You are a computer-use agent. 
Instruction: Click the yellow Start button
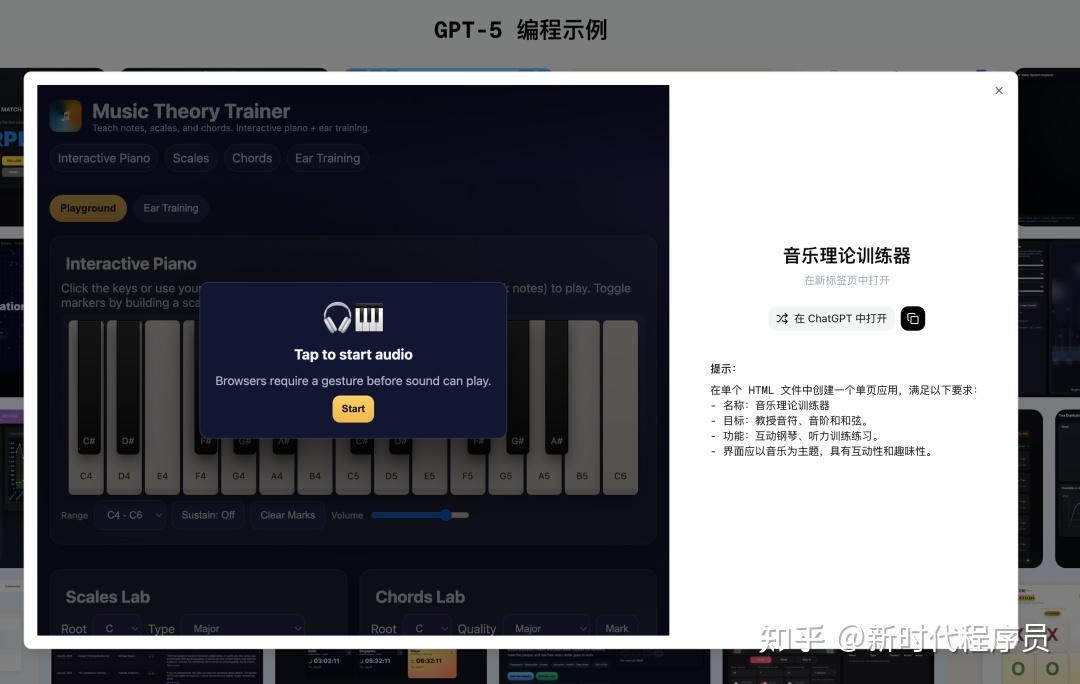point(353,408)
